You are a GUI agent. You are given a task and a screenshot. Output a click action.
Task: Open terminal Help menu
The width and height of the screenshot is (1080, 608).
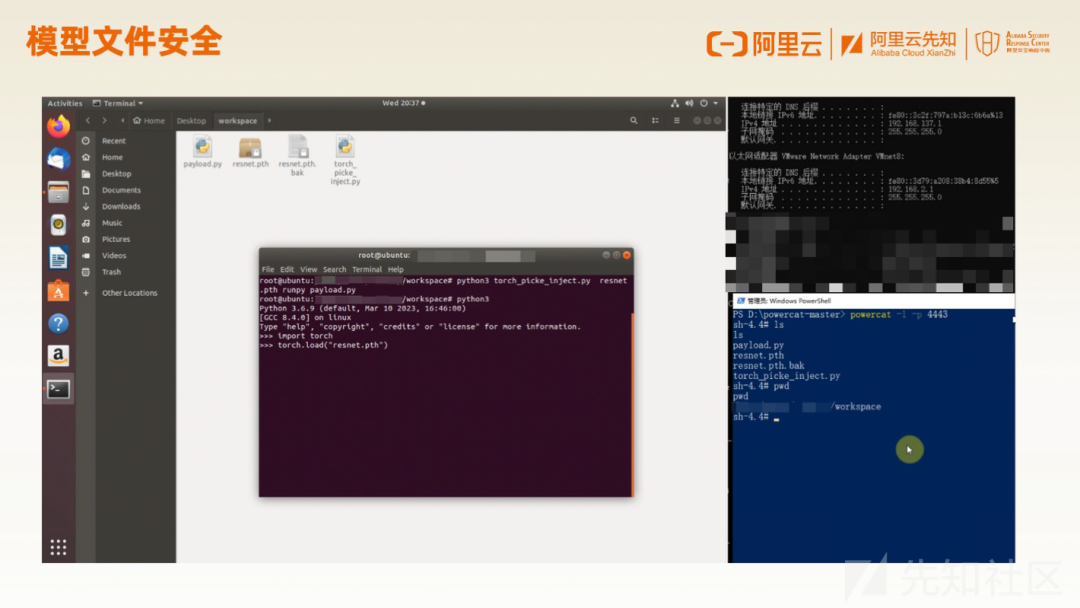tap(395, 269)
